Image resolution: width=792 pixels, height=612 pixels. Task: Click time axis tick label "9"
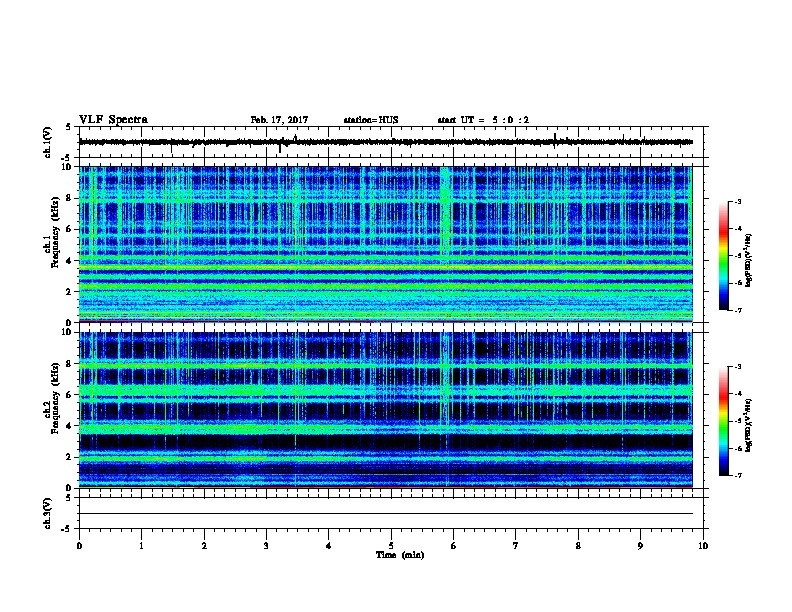pos(640,546)
